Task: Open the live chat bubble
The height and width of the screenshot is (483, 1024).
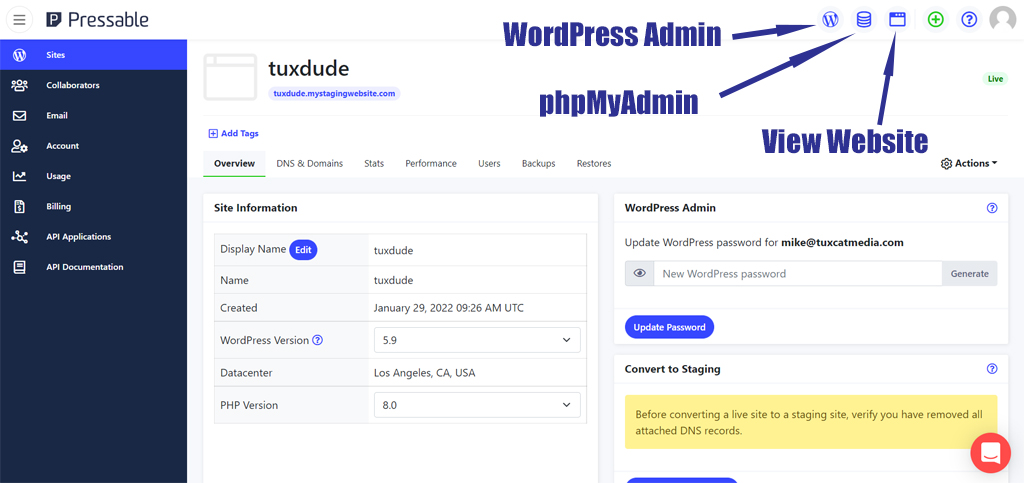Action: coord(991,453)
